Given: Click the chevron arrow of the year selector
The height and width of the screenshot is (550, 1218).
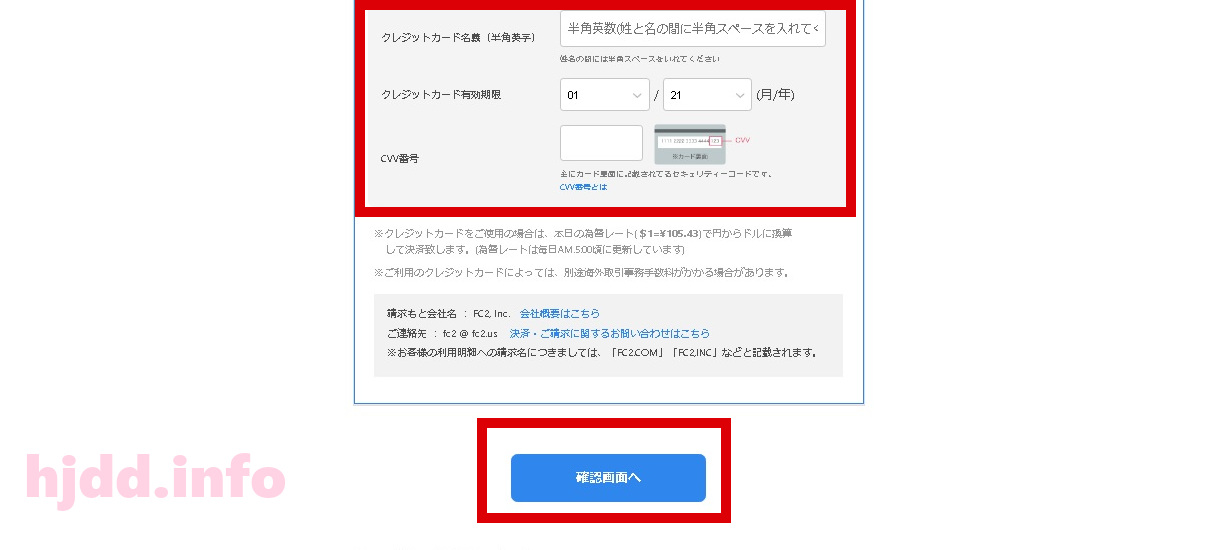Looking at the screenshot, I should [740, 95].
